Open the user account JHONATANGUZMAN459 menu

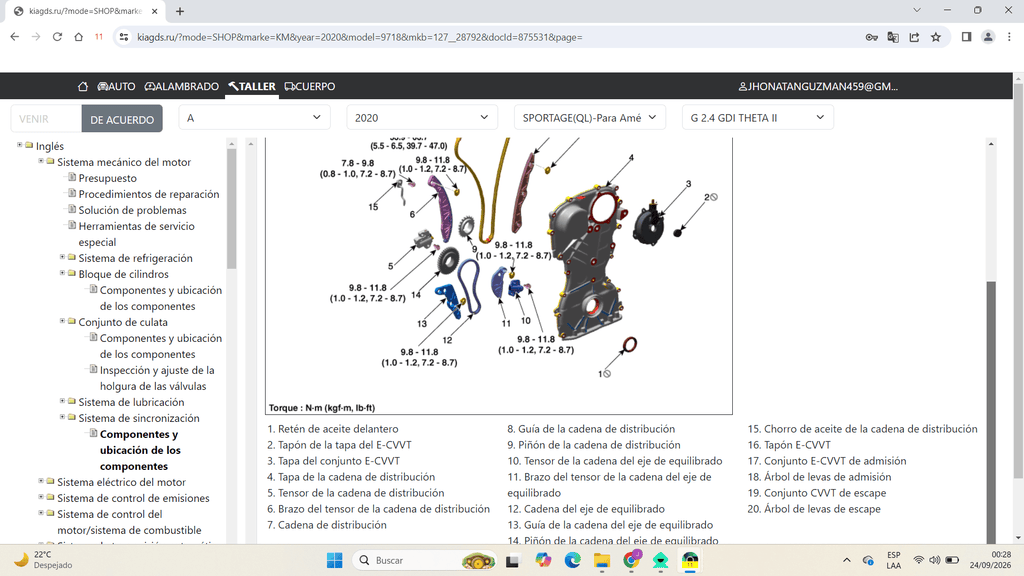[x=818, y=86]
